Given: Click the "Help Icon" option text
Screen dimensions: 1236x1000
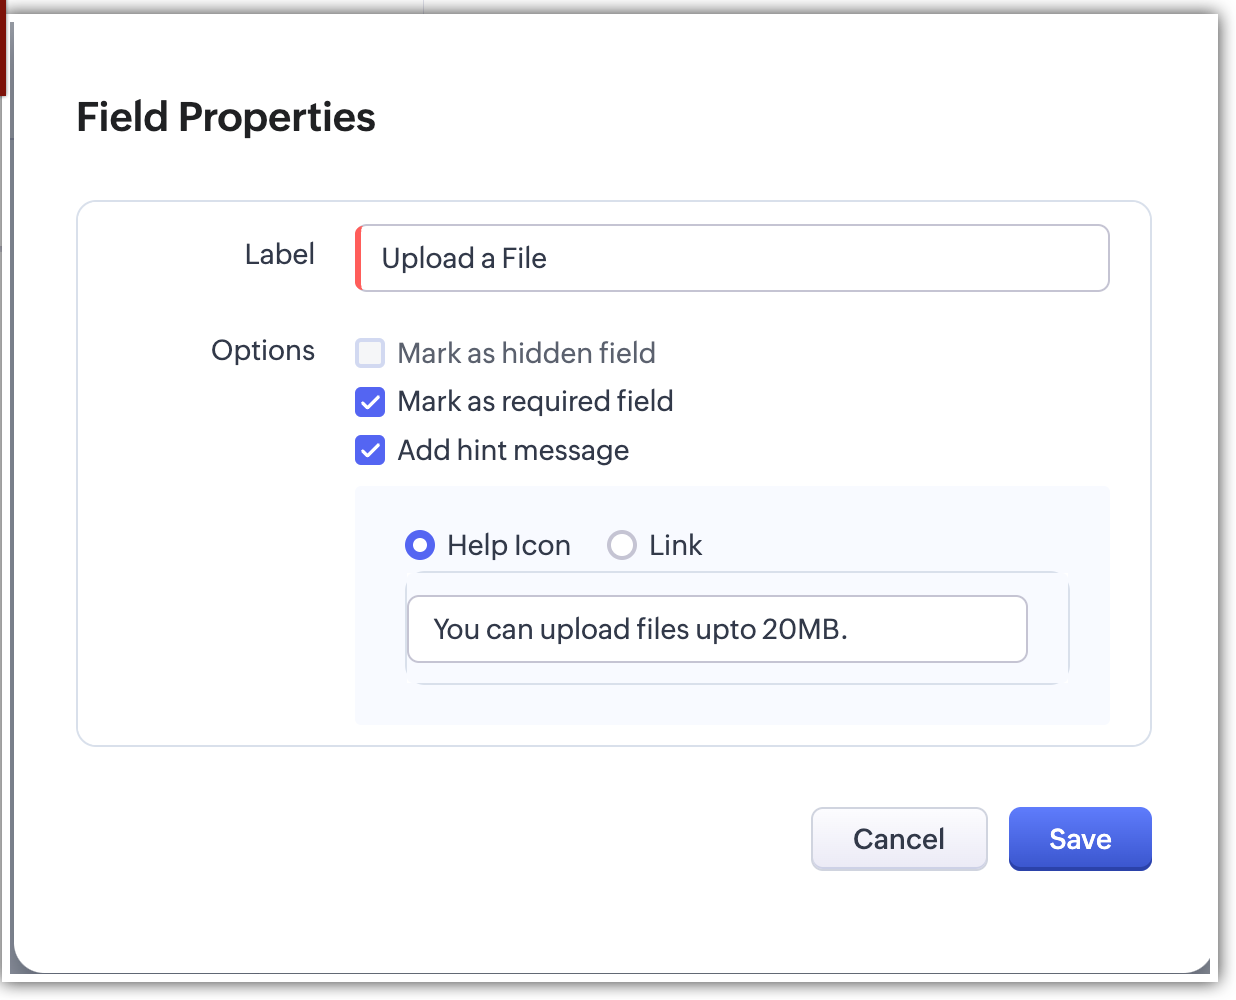Looking at the screenshot, I should tap(509, 545).
